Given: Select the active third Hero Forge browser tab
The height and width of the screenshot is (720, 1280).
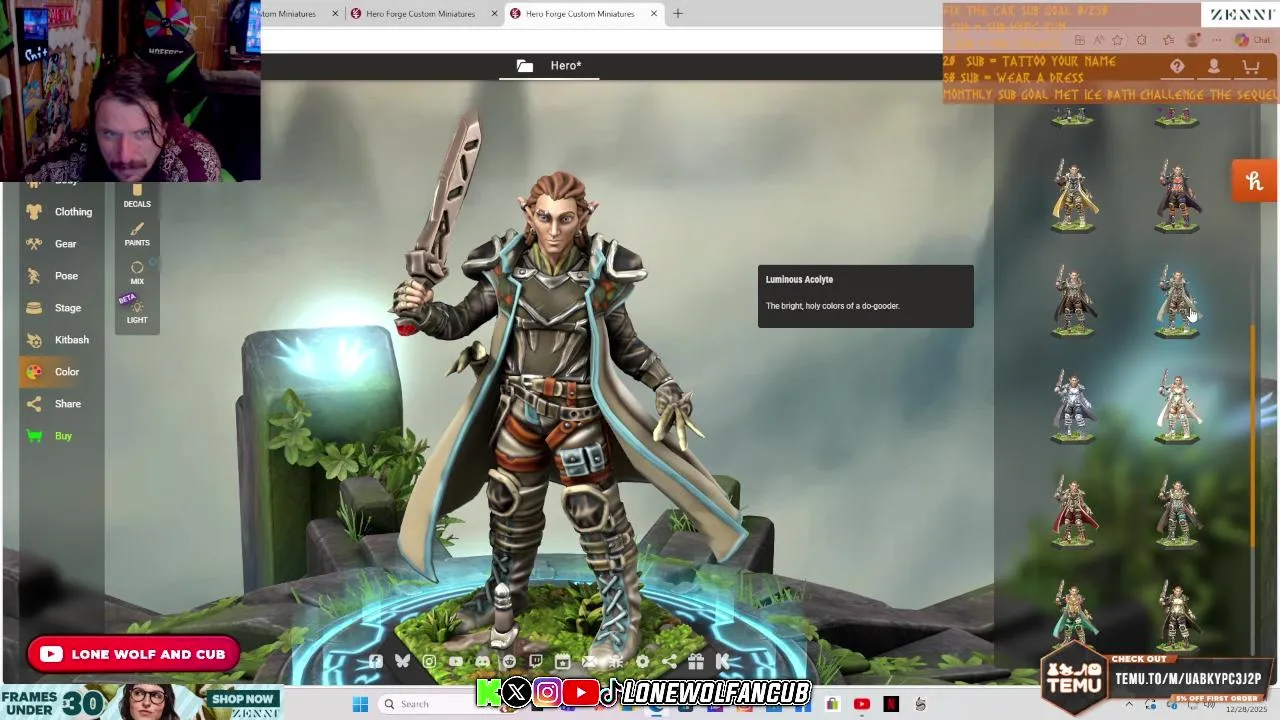Looking at the screenshot, I should 580,14.
